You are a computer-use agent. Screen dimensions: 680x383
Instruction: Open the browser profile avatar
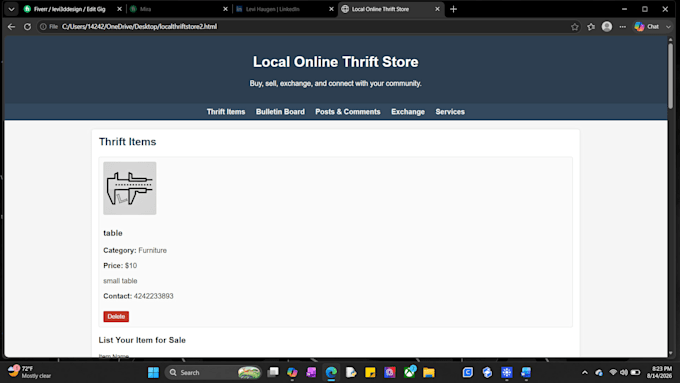click(x=607, y=27)
